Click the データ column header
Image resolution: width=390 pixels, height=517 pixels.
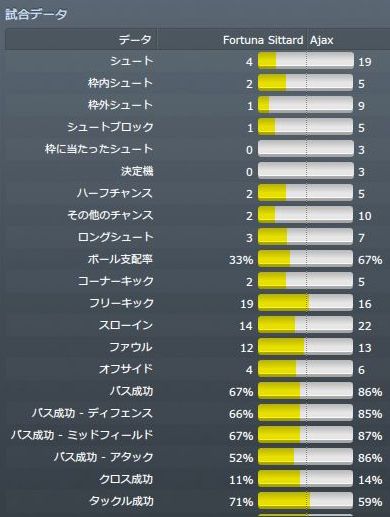click(x=135, y=40)
